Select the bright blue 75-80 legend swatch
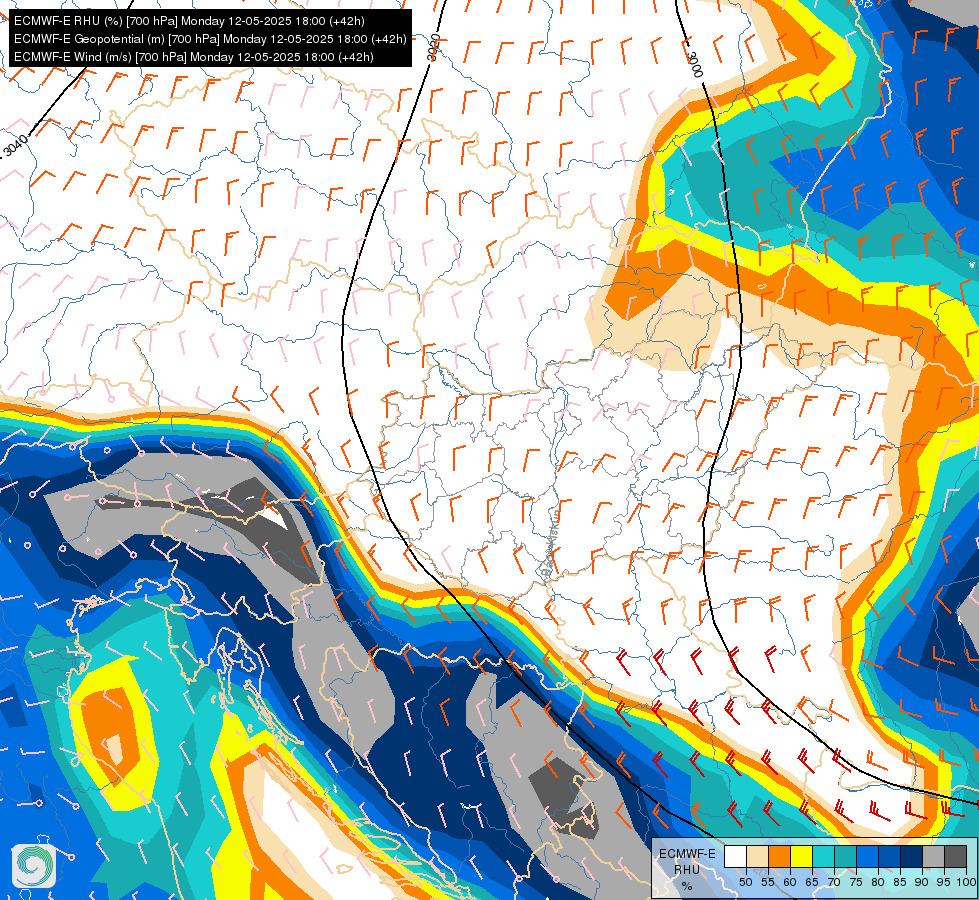Screen dimensions: 979x900 (867, 857)
